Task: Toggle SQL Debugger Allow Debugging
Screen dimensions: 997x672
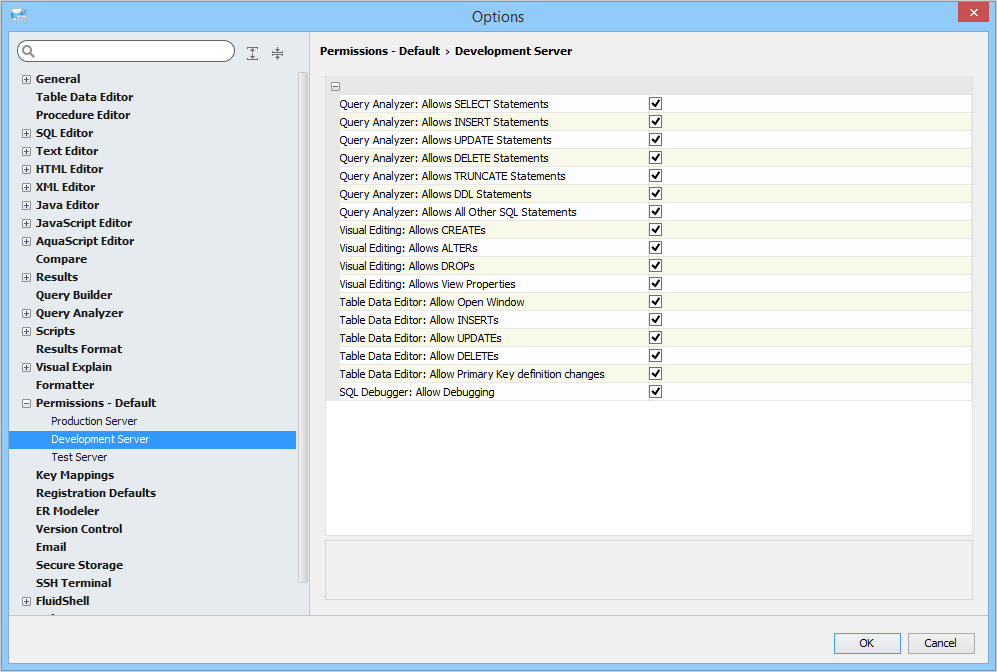Action: point(655,392)
